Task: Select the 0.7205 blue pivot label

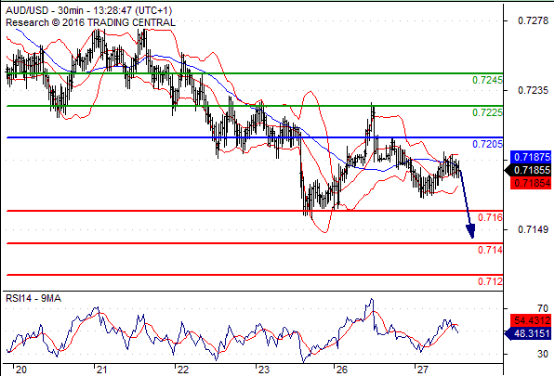Action: 487,144
